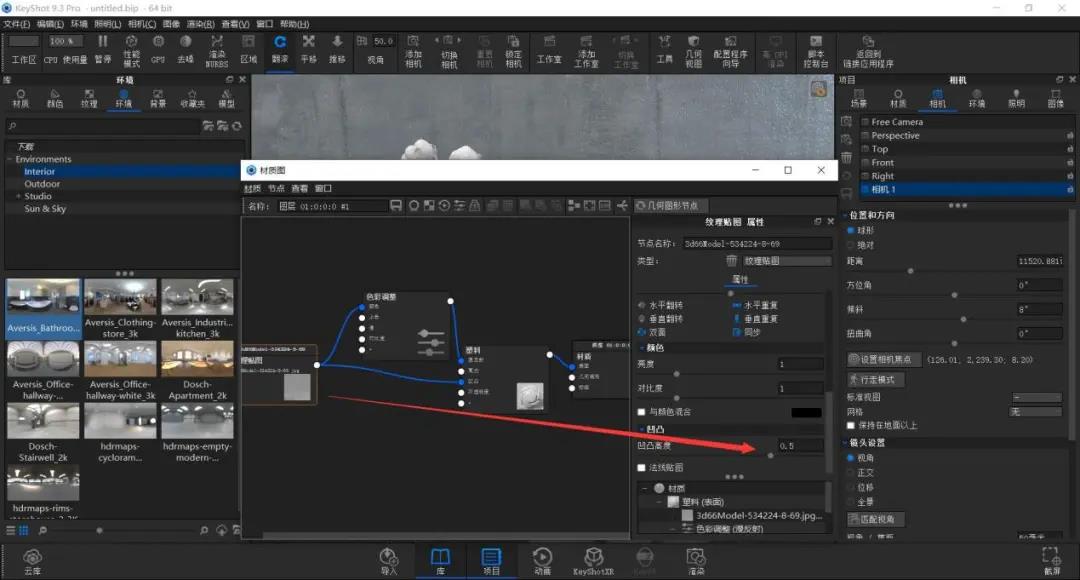Viewport: 1080px width, 580px height.
Task: Switch to the 材质 tab in library panel
Action: [x=21, y=98]
